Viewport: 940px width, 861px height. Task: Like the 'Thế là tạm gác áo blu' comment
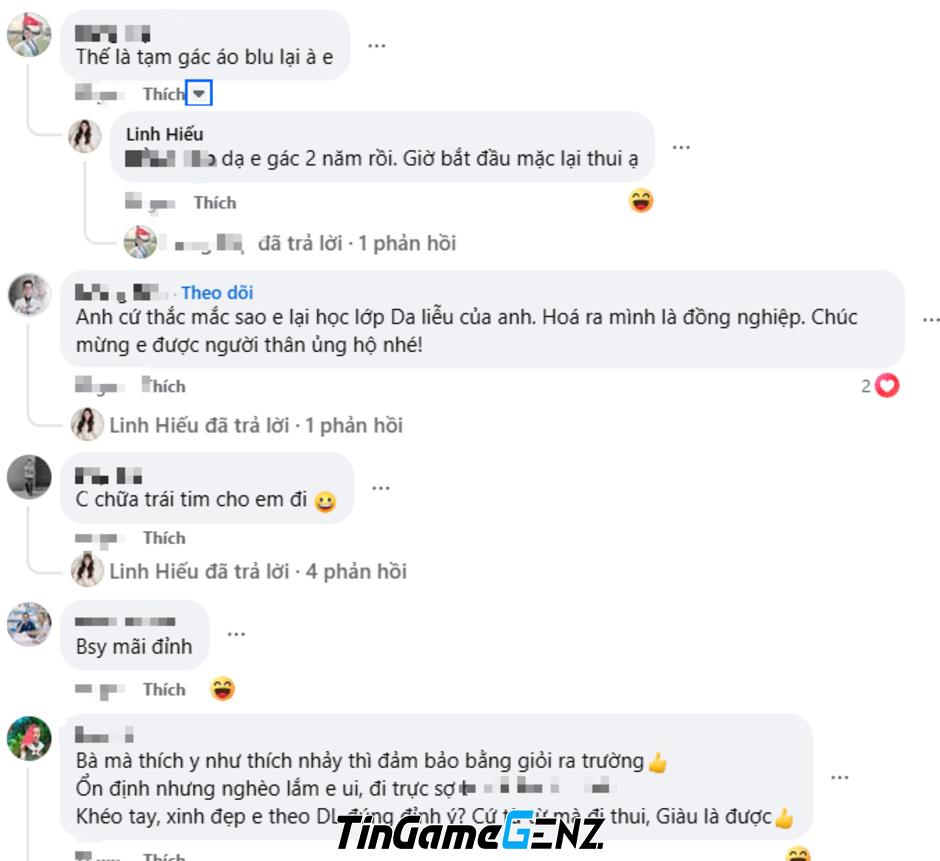click(x=164, y=94)
